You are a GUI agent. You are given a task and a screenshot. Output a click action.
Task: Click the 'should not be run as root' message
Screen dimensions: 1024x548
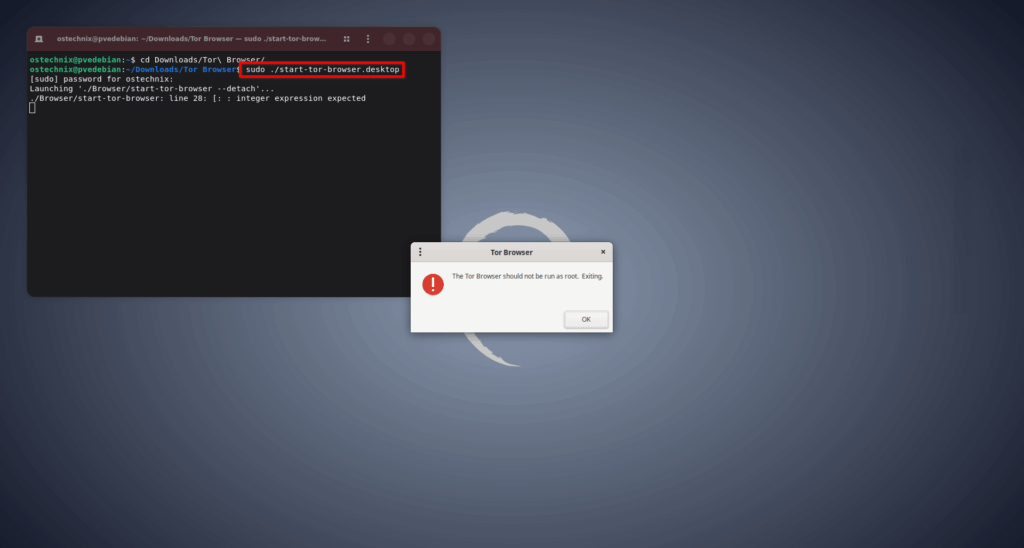coord(528,276)
